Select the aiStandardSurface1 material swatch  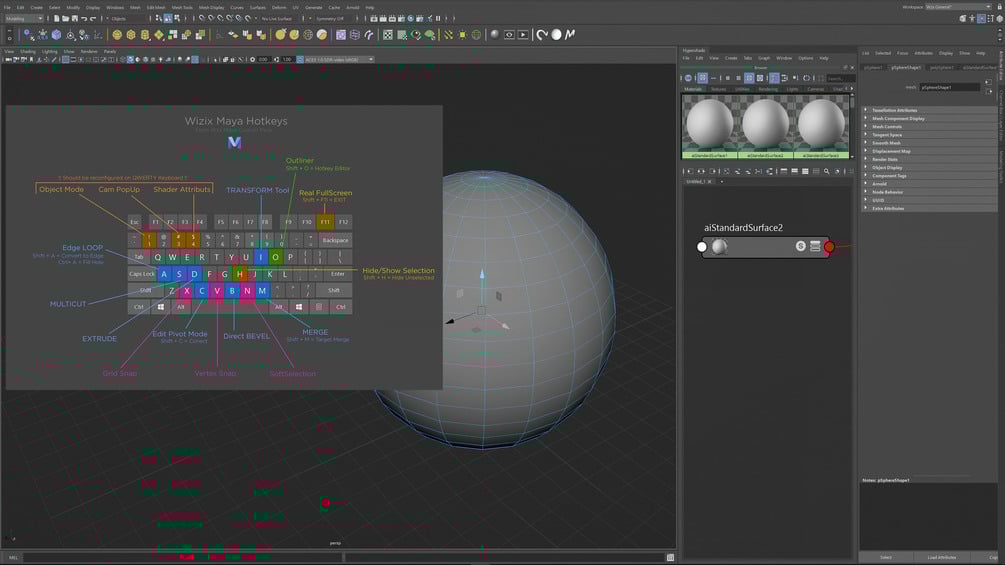point(710,126)
